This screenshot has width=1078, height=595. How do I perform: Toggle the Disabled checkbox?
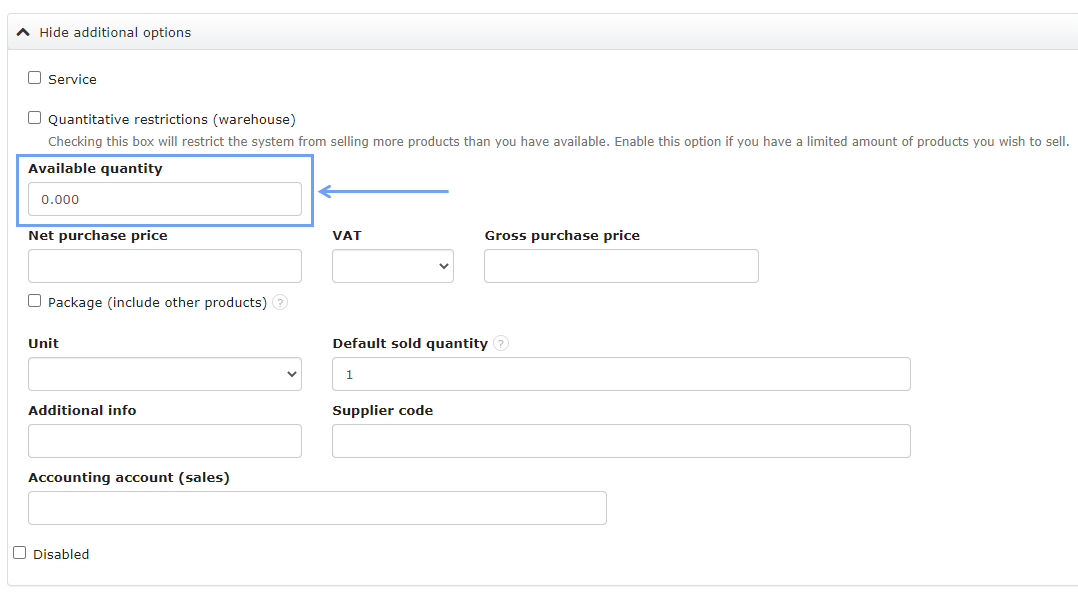pyautogui.click(x=20, y=553)
